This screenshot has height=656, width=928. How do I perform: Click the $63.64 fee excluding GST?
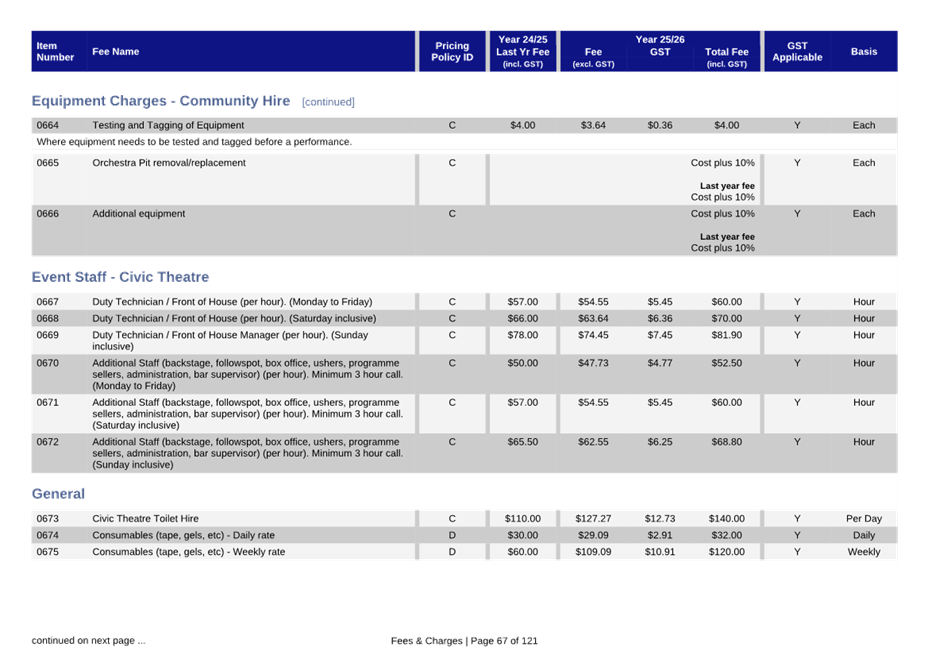tap(593, 319)
